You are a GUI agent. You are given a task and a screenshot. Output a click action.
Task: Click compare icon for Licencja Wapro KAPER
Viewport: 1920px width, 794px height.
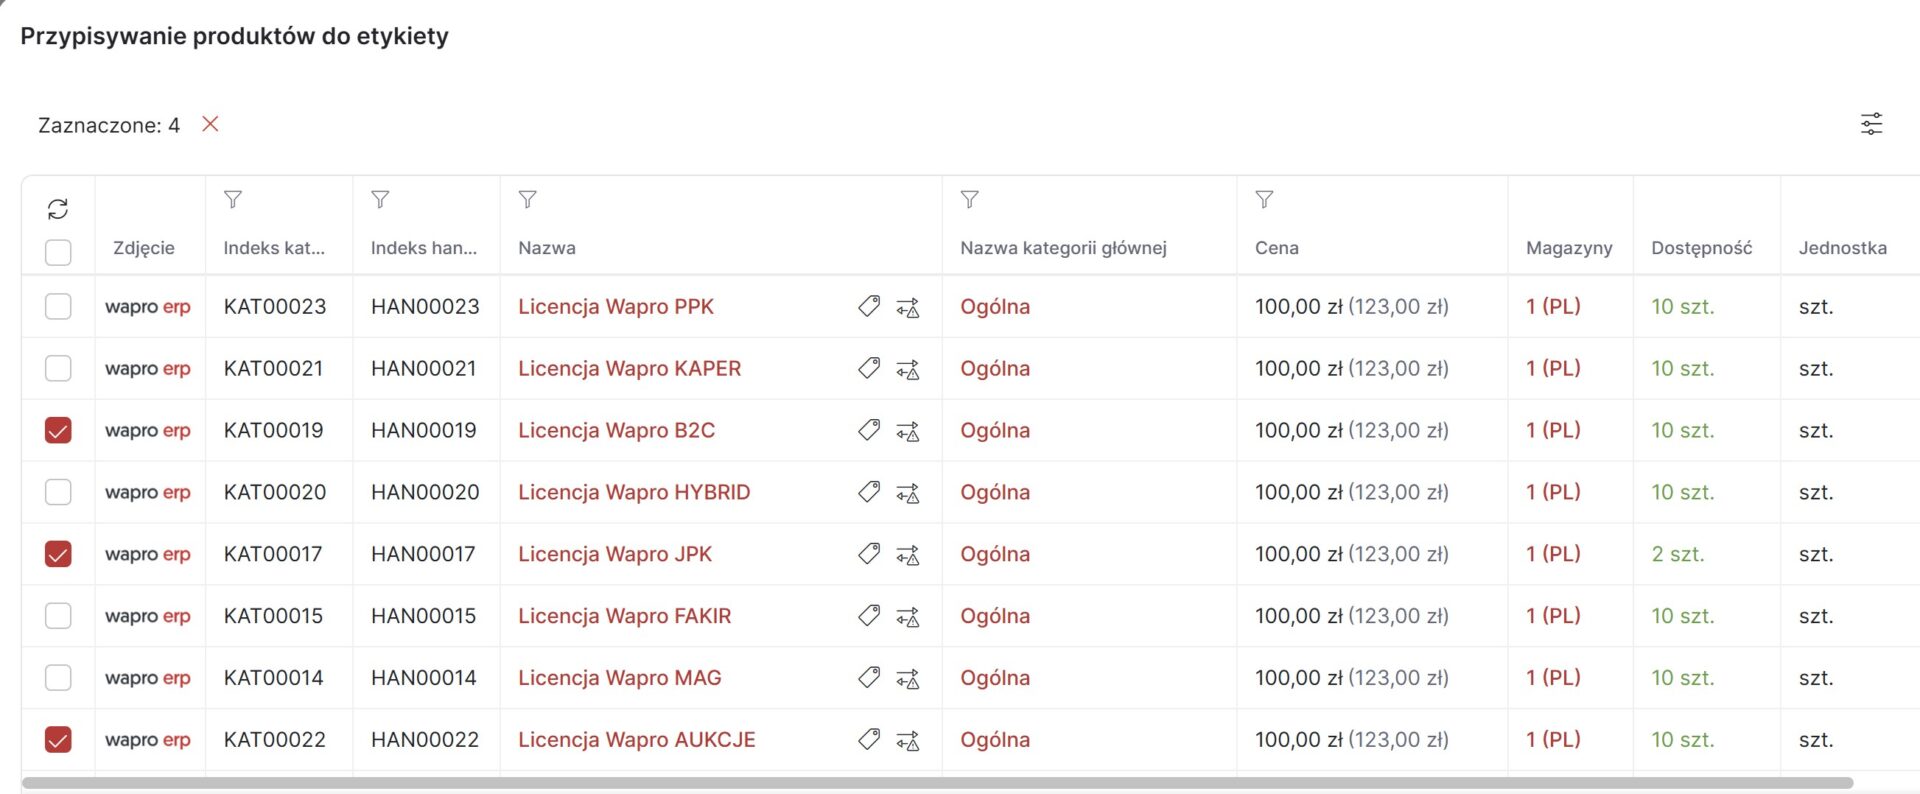908,370
